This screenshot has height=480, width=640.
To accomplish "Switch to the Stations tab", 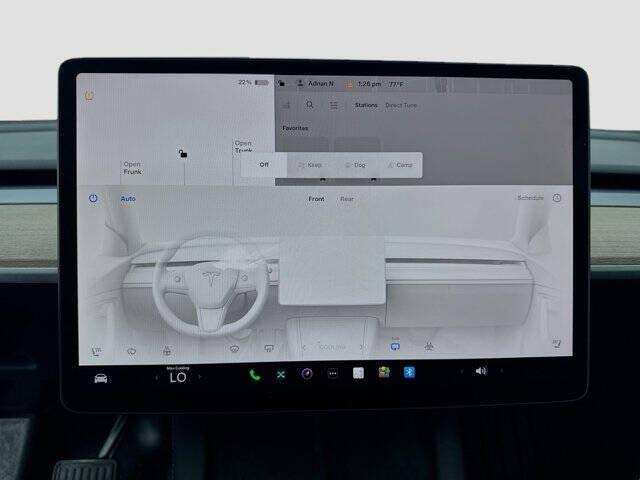I will point(366,105).
